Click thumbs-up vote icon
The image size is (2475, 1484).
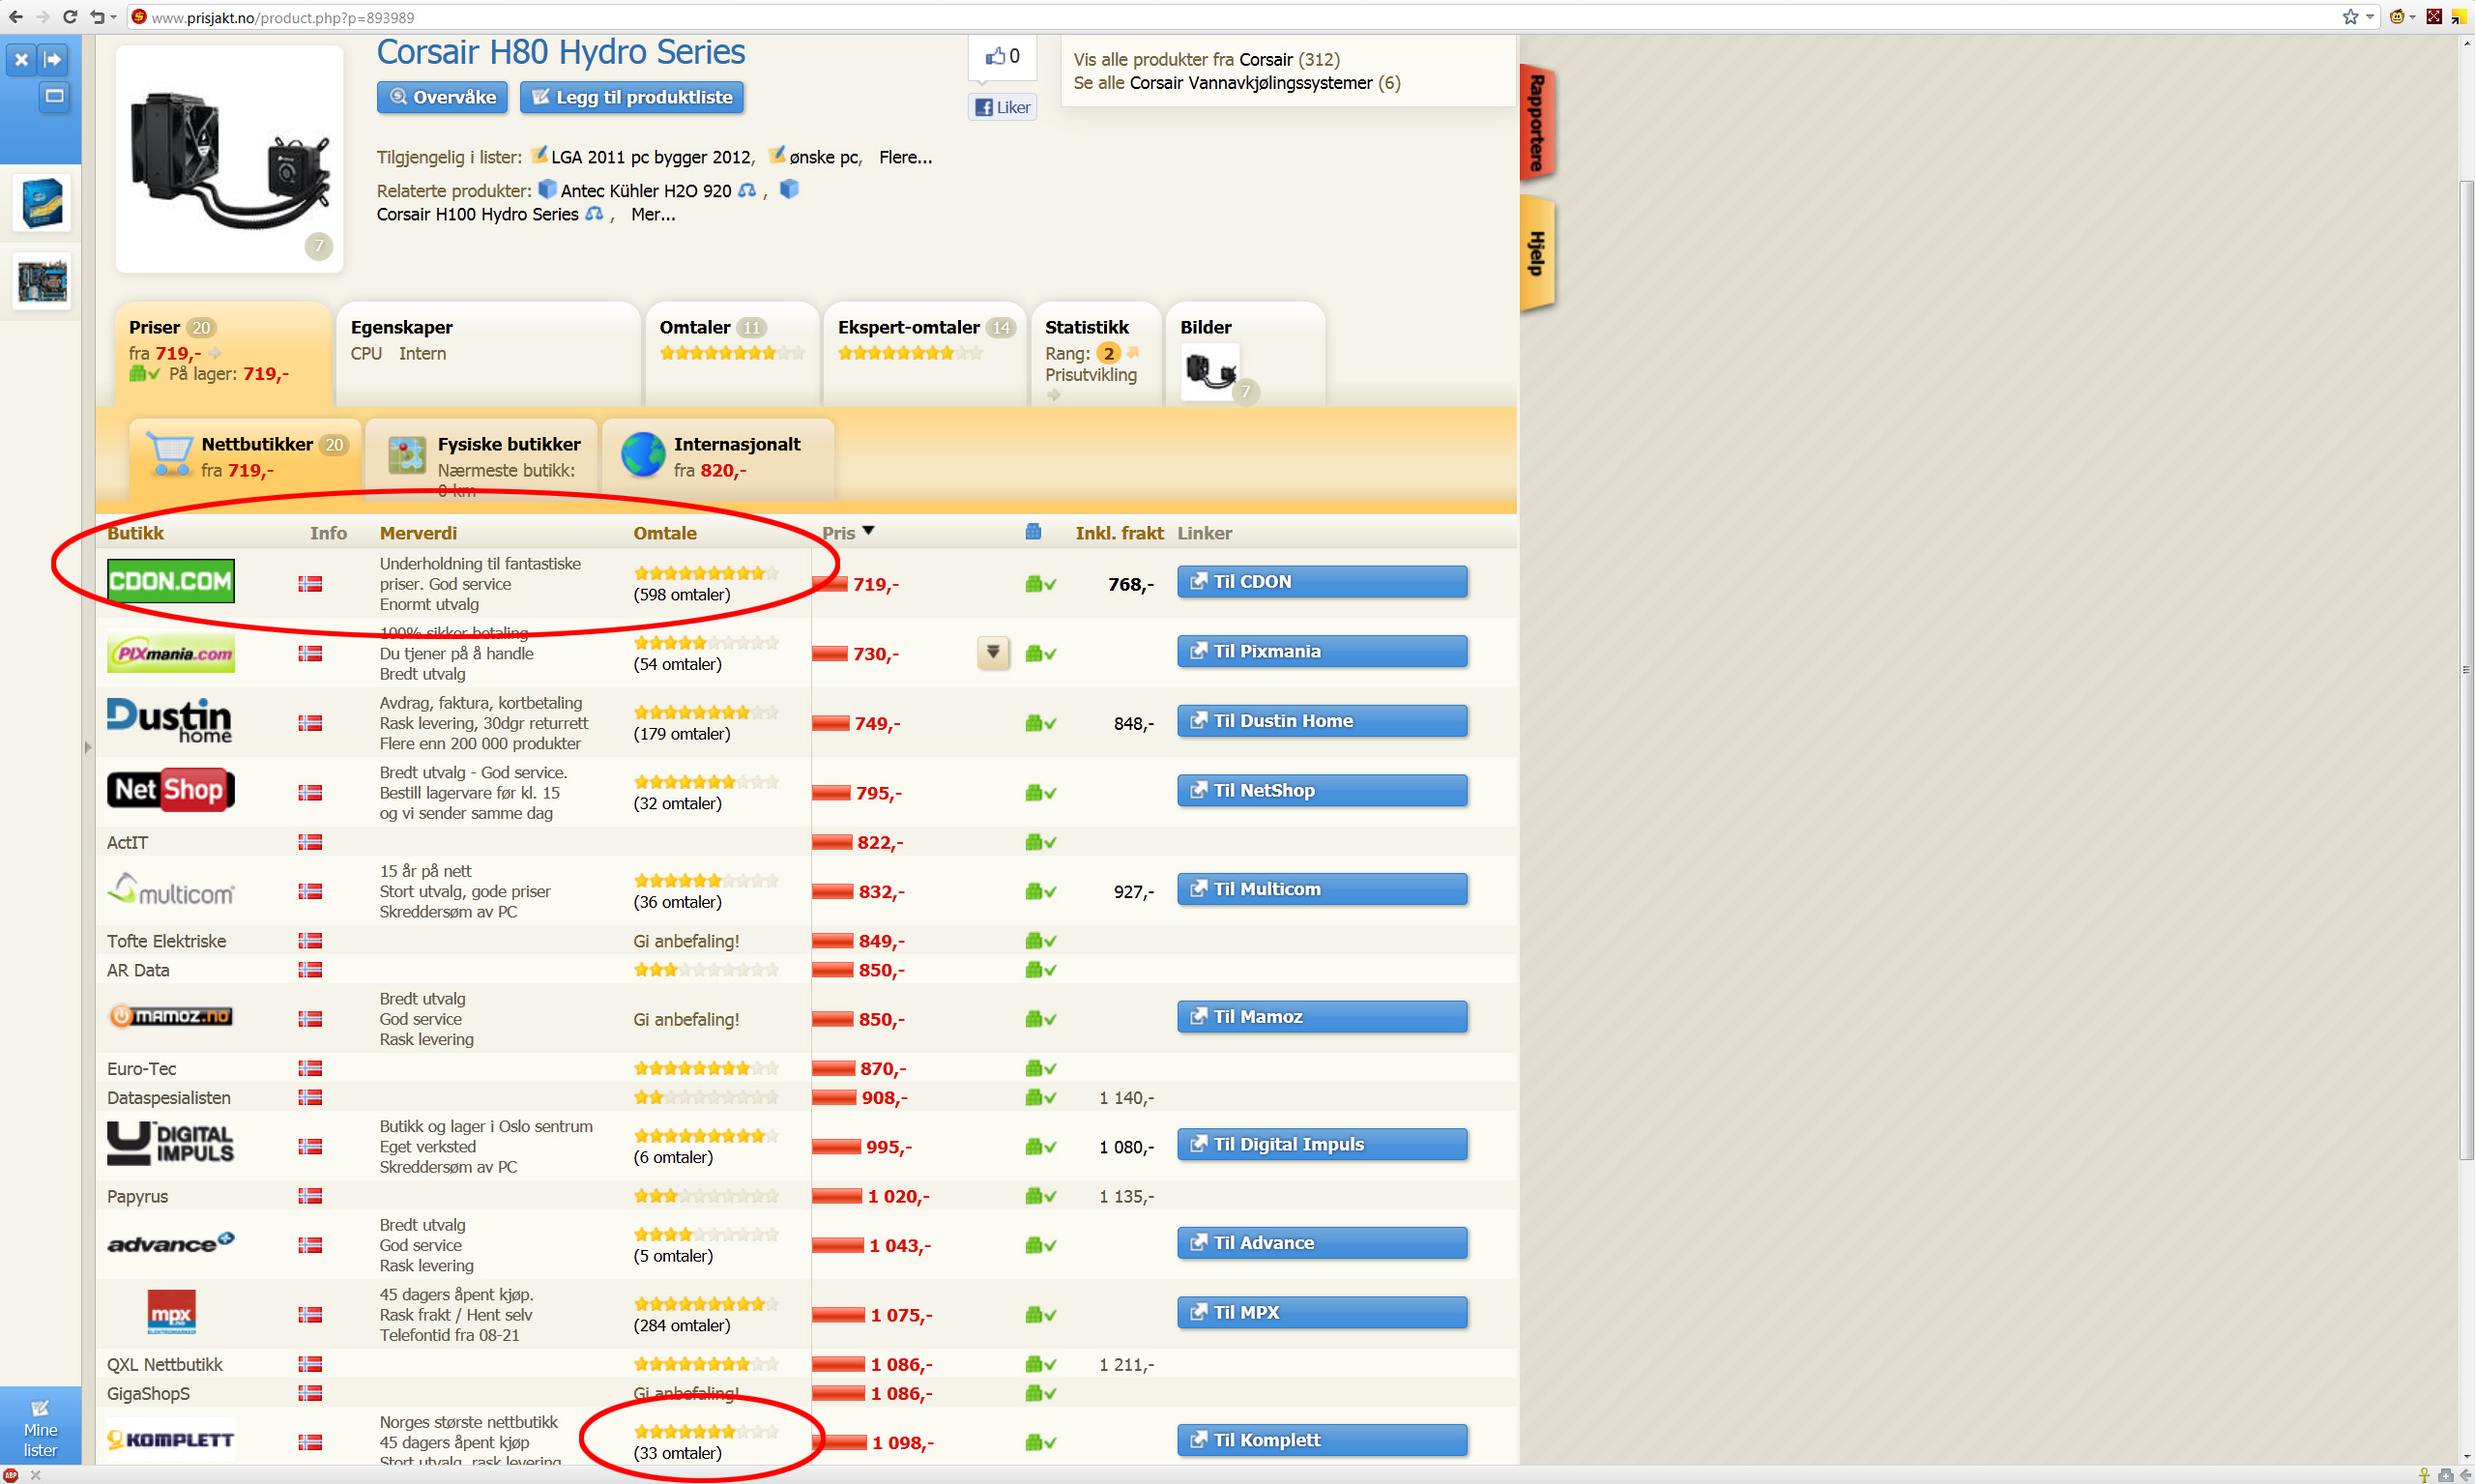(x=995, y=56)
